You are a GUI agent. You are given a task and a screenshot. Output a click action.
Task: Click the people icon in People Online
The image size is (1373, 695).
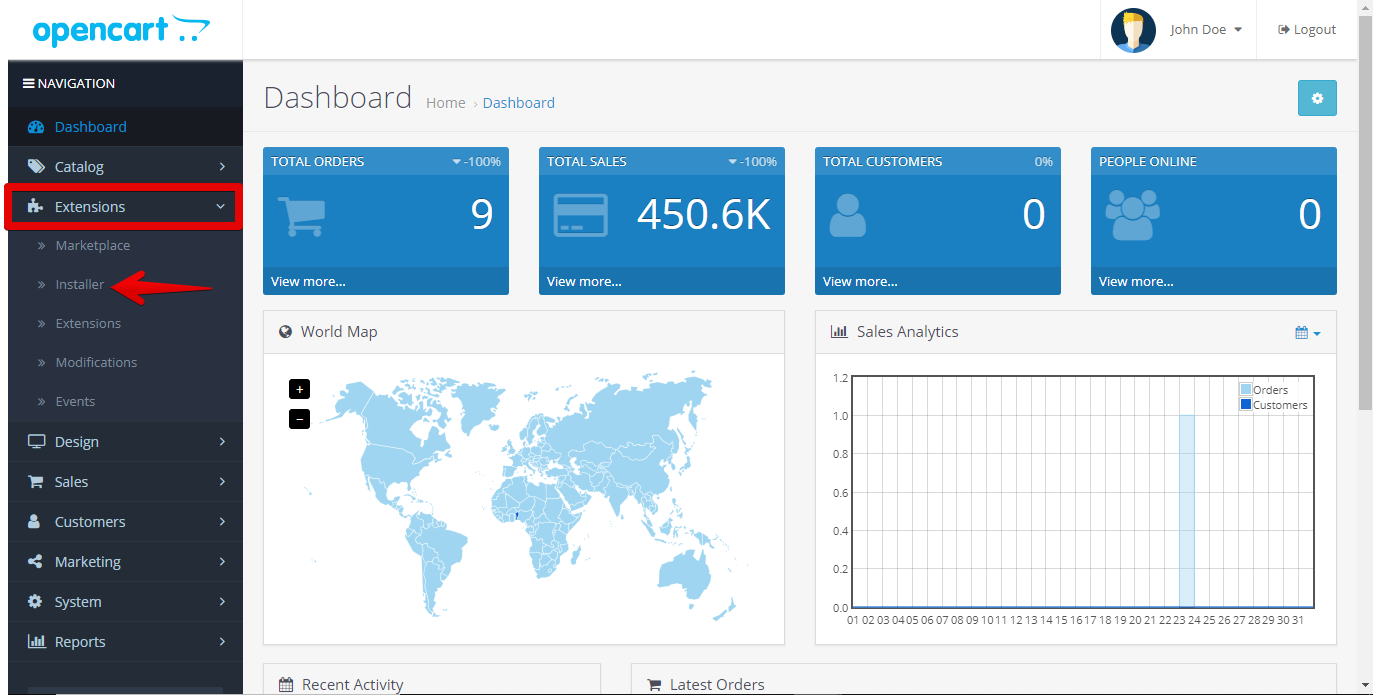[1133, 214]
